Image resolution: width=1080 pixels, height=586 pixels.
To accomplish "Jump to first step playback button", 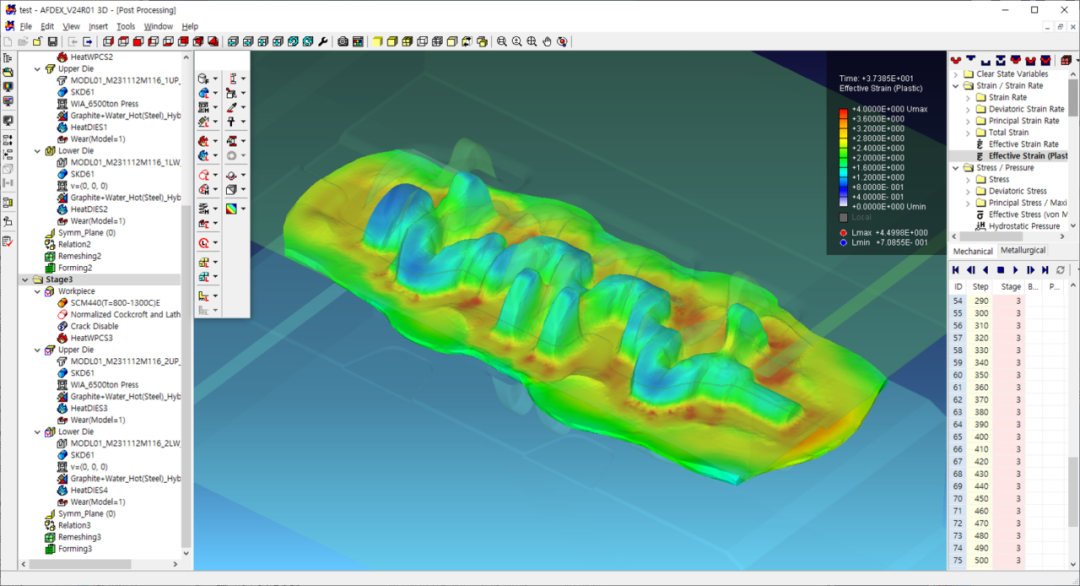I will click(956, 271).
